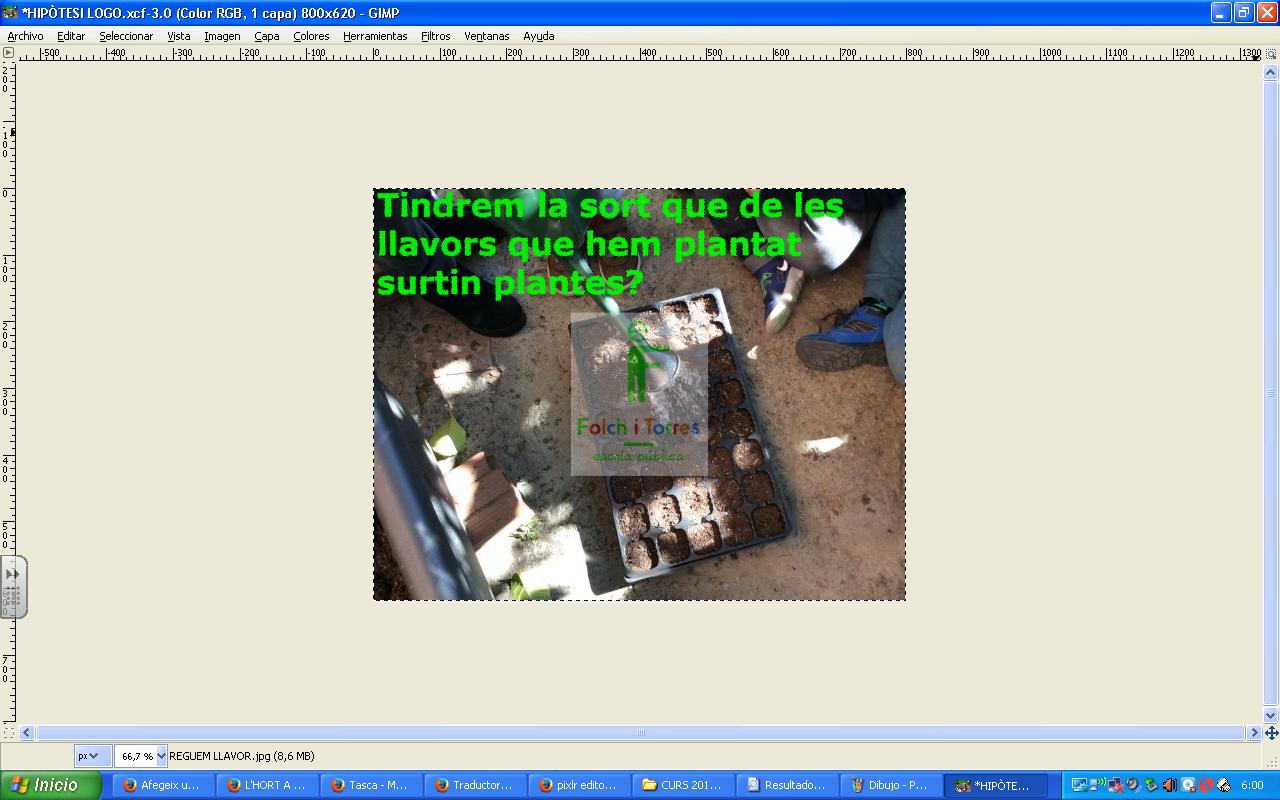Open the Capa menu

click(x=266, y=36)
